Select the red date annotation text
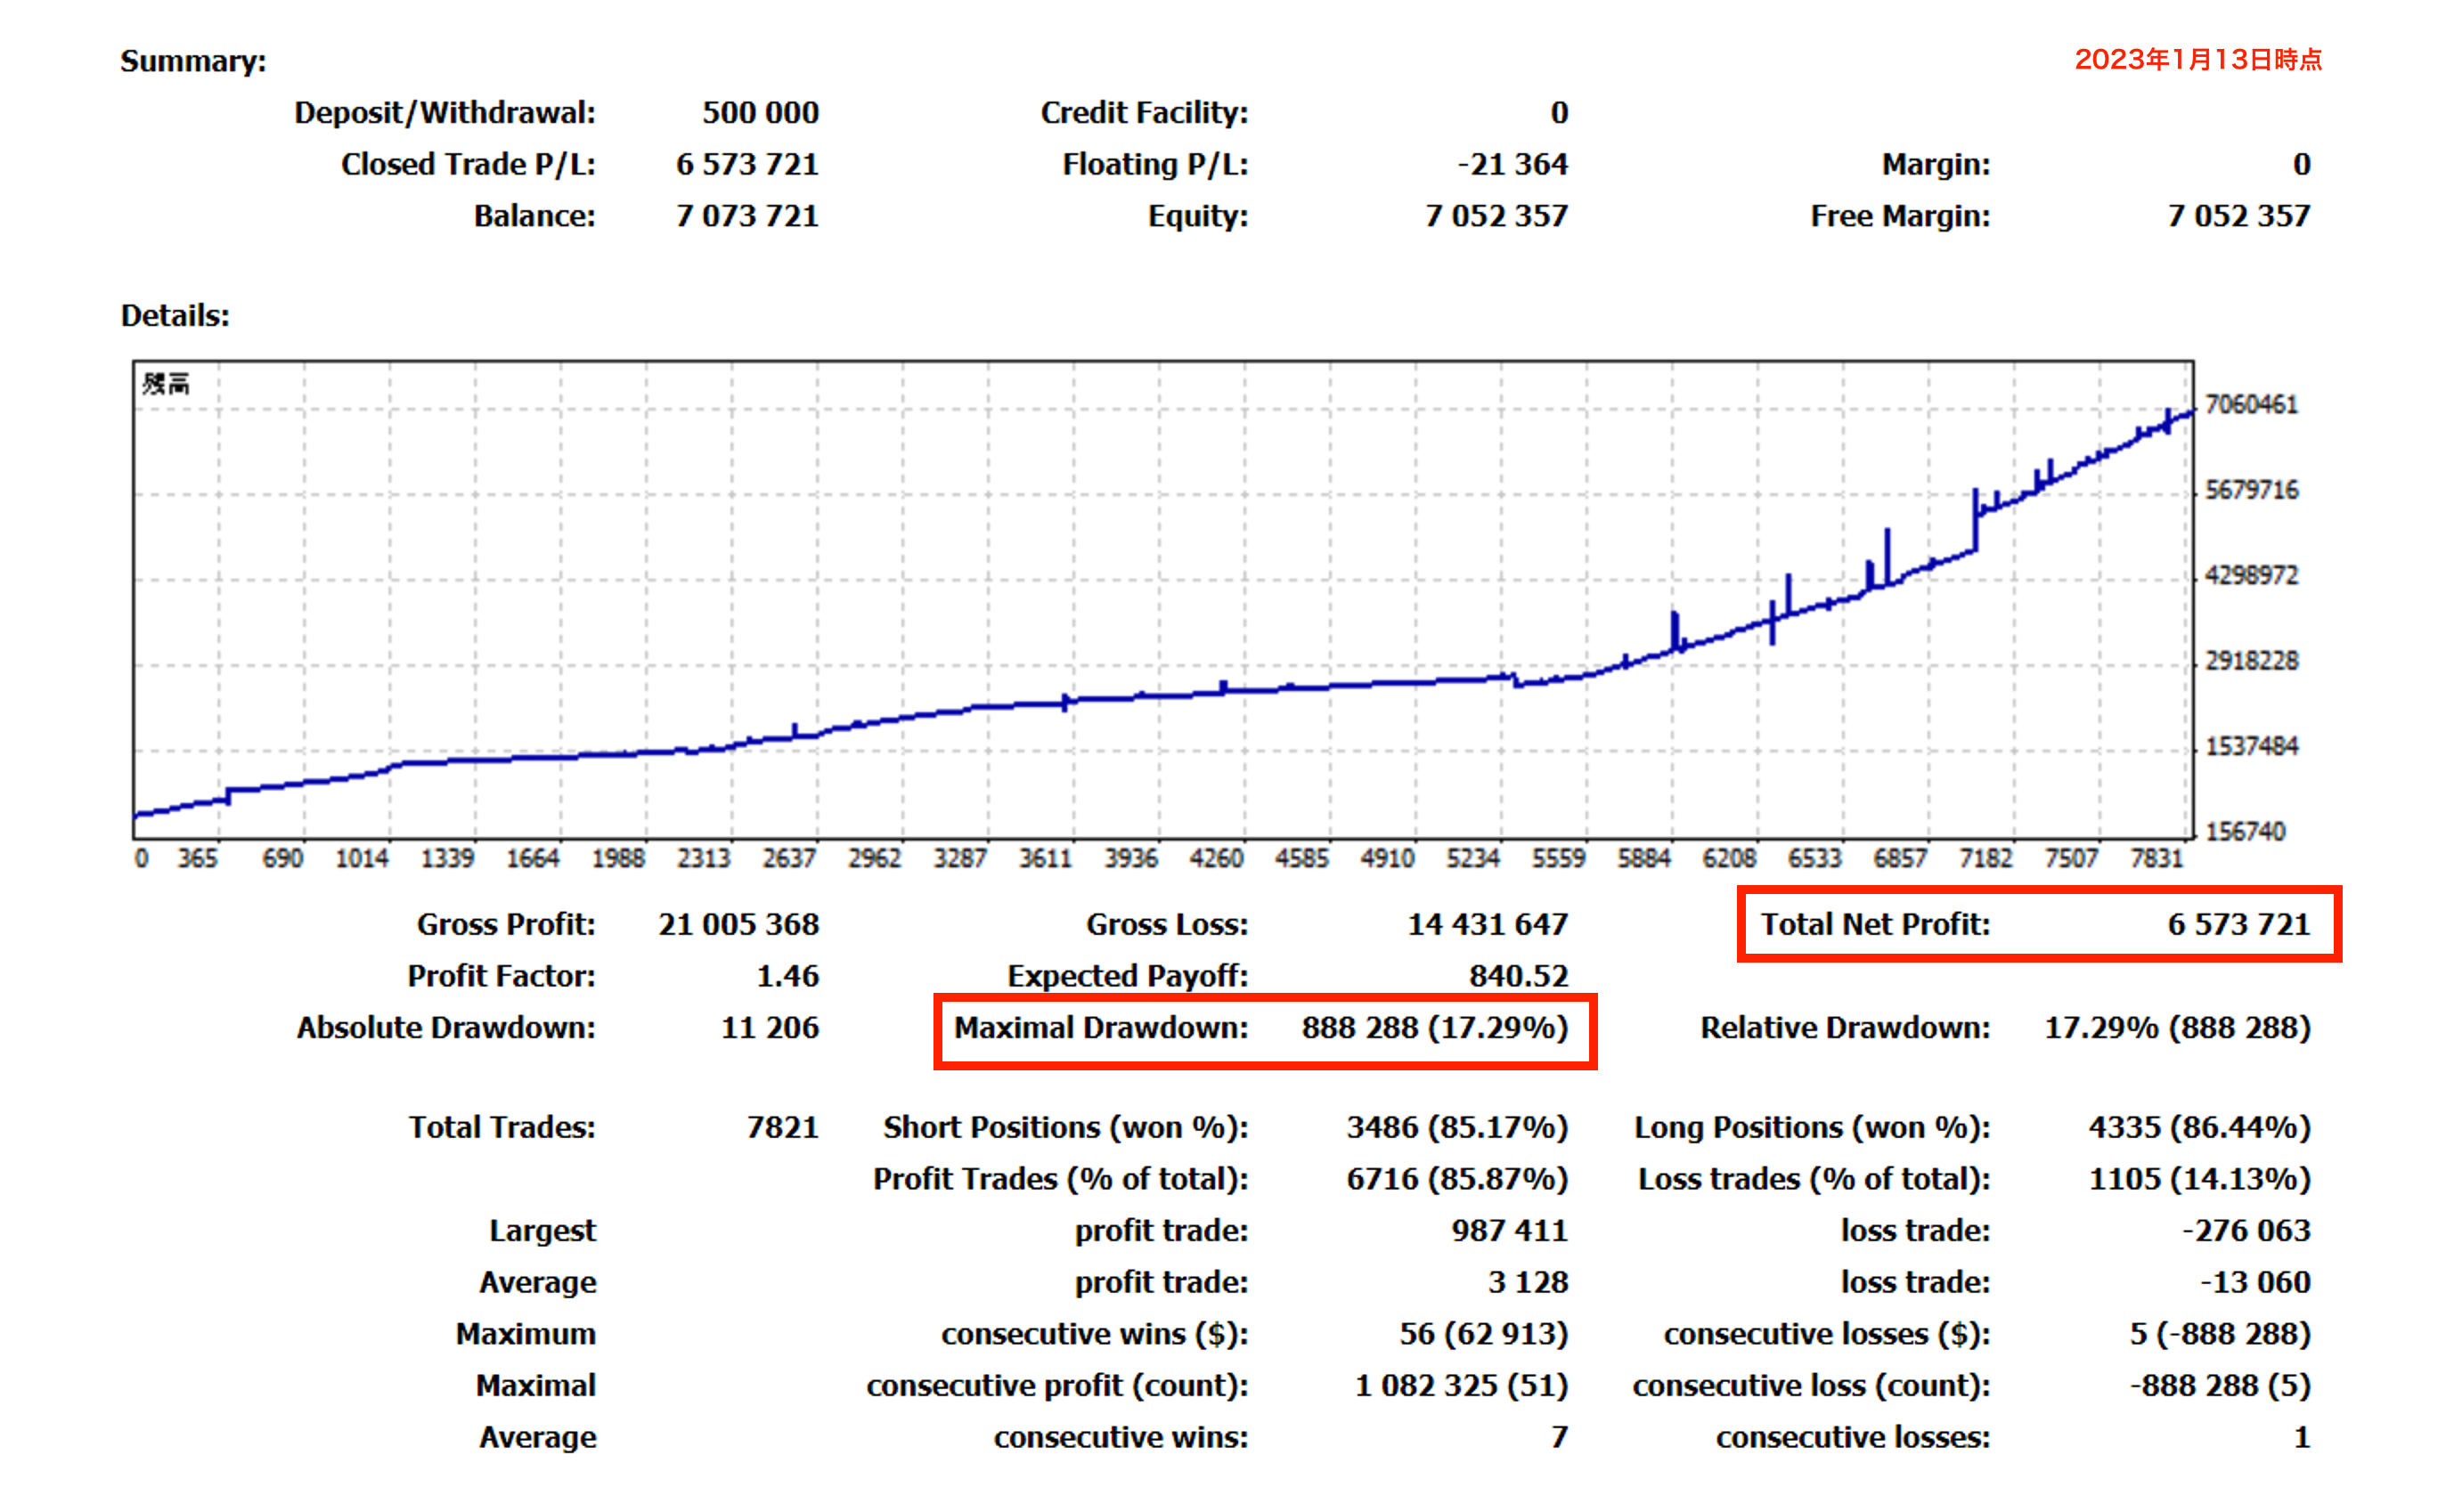2446x1512 pixels. 2197,59
